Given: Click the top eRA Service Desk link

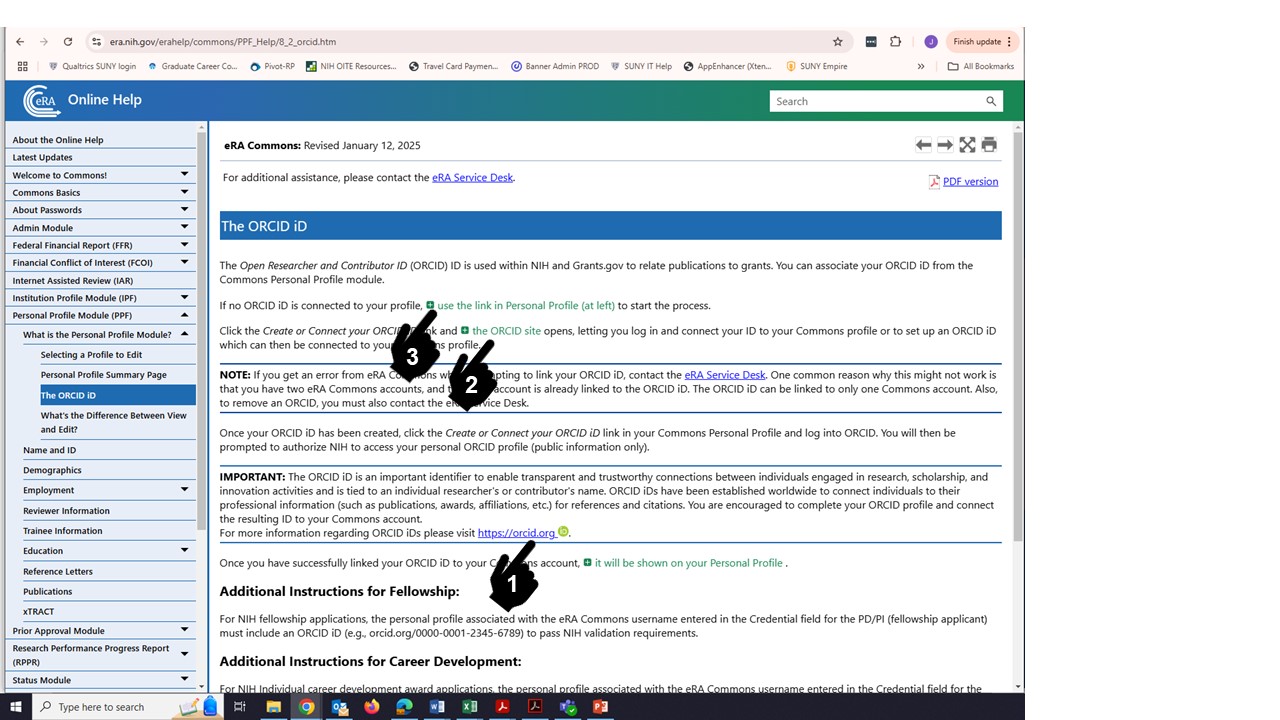Looking at the screenshot, I should (472, 178).
